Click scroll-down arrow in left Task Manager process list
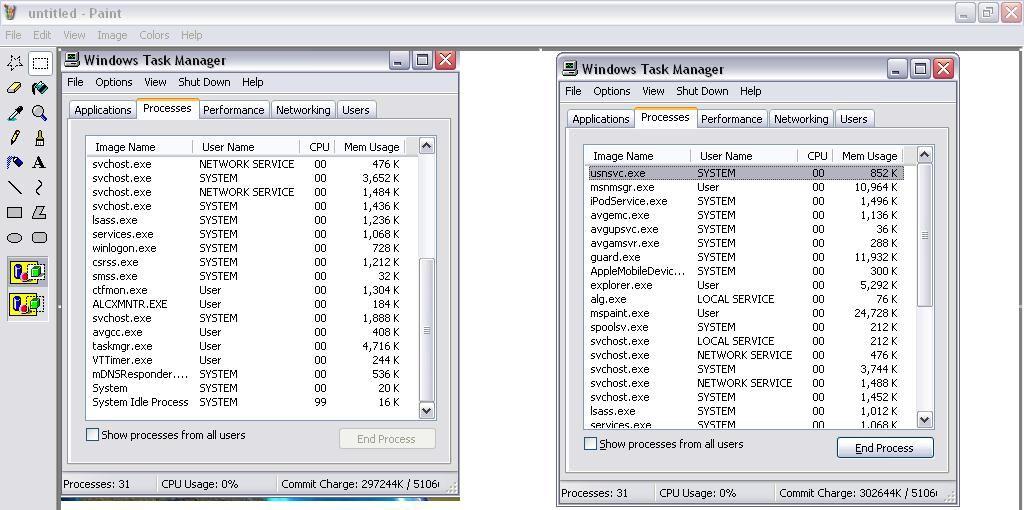 tap(426, 411)
